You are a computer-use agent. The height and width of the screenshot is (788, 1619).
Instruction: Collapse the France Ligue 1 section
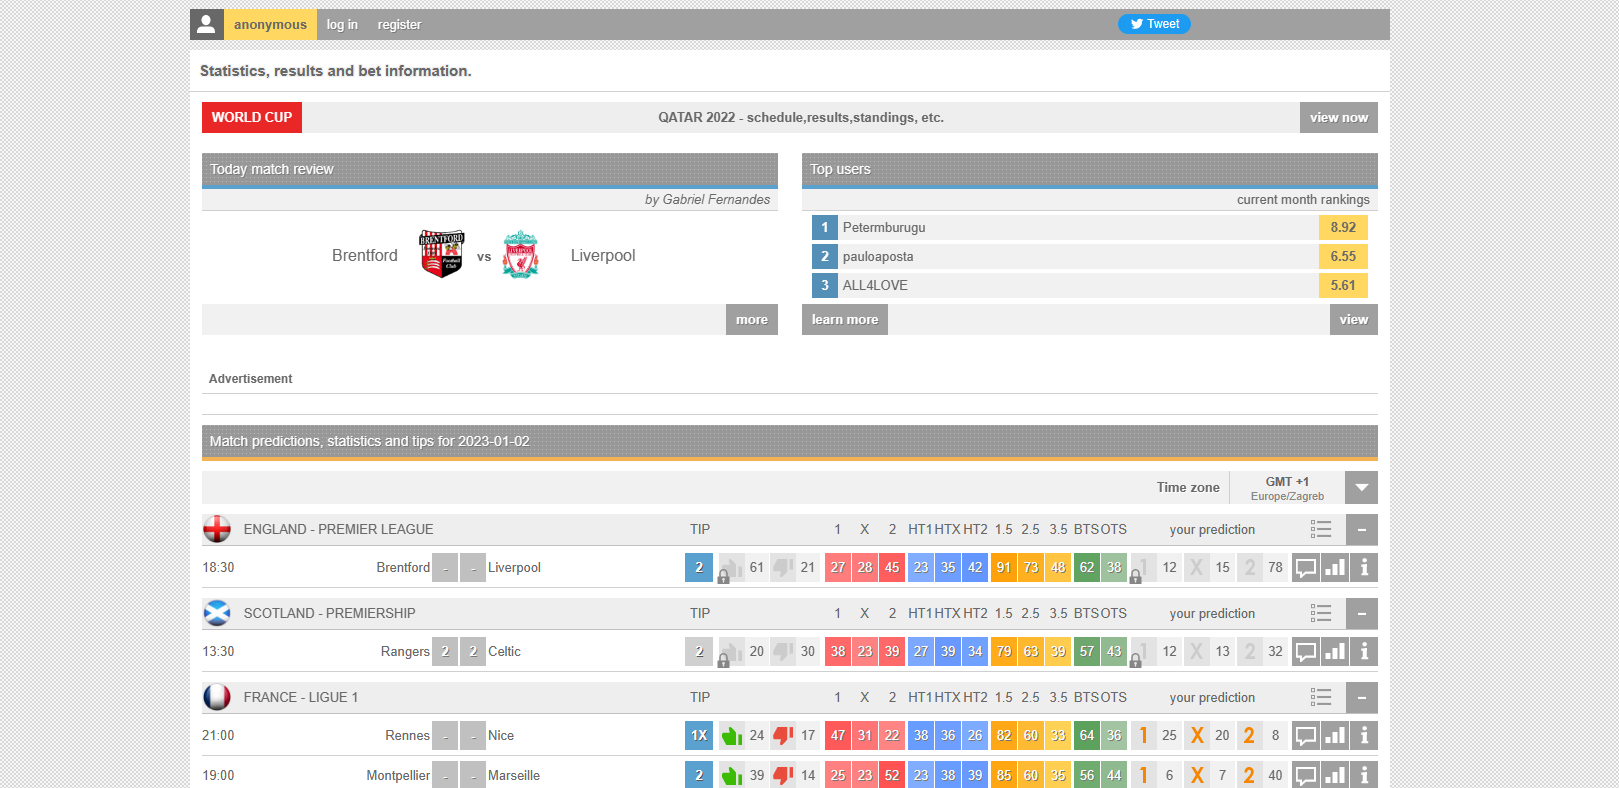(x=1362, y=697)
